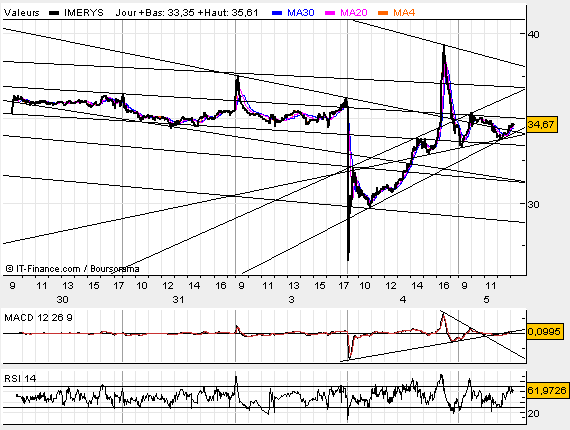Select the MA30 label text
Image resolution: width=570 pixels, height=430 pixels.
click(301, 13)
